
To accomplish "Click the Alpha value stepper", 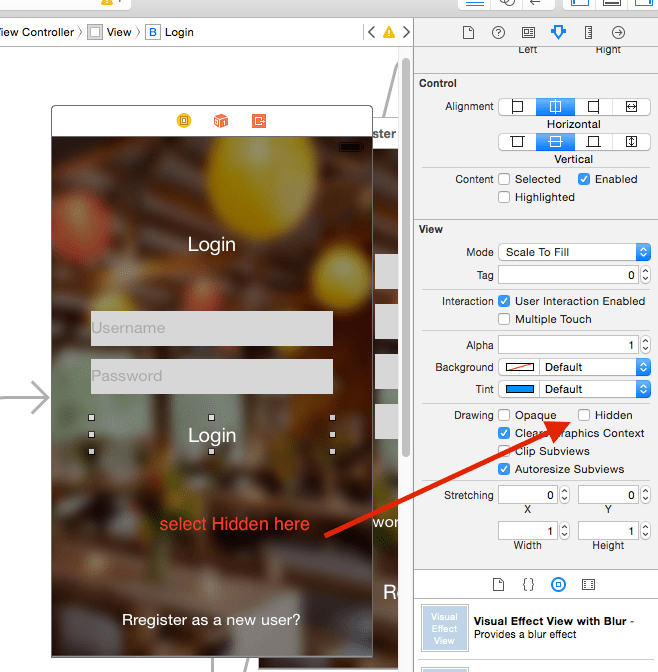I will click(645, 345).
